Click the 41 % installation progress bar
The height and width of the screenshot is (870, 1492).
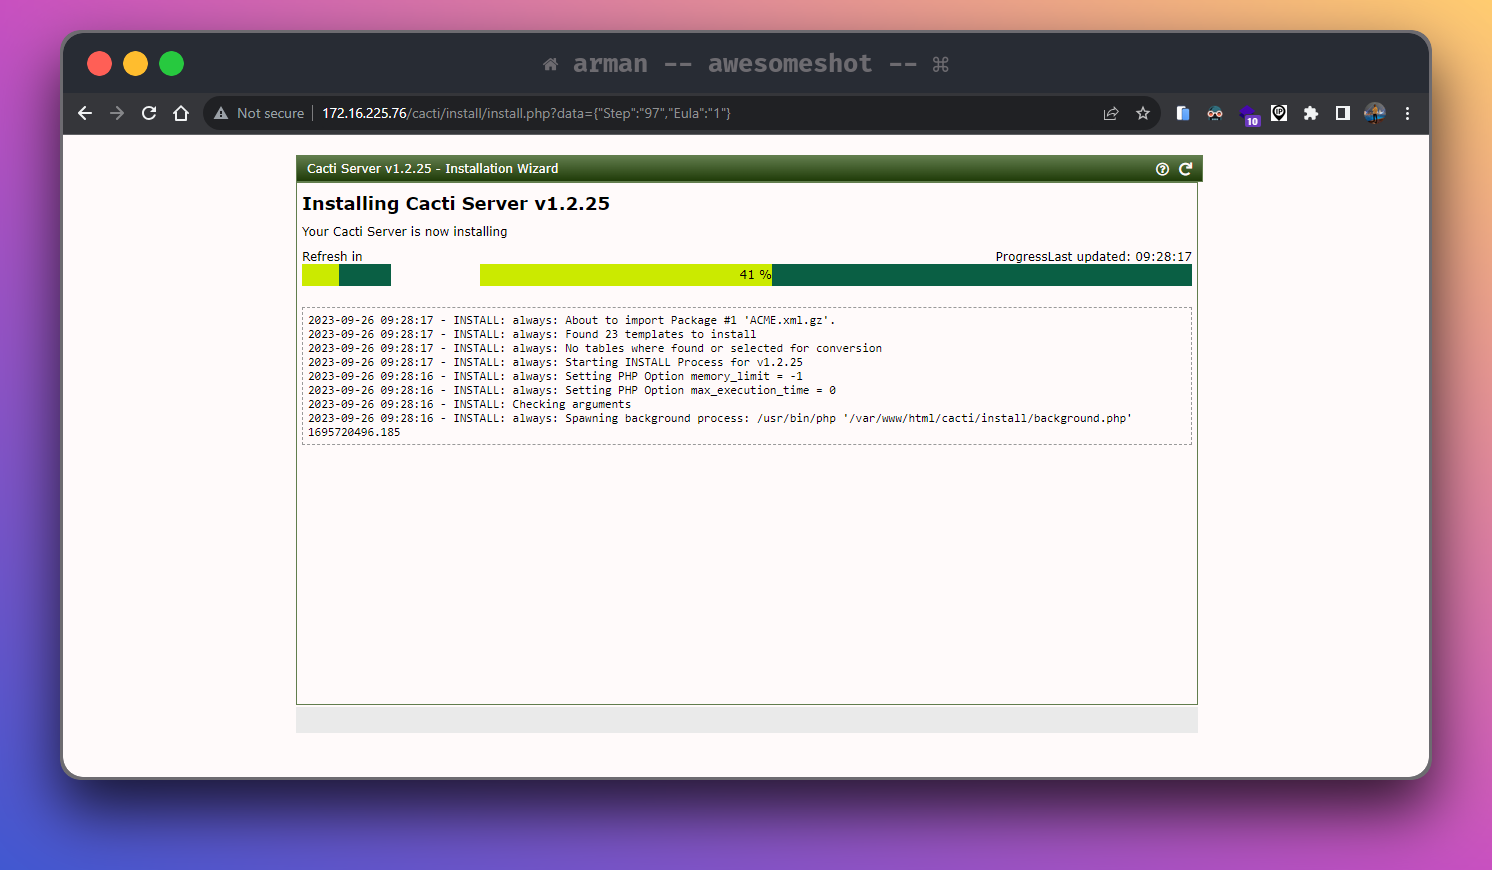pos(835,275)
